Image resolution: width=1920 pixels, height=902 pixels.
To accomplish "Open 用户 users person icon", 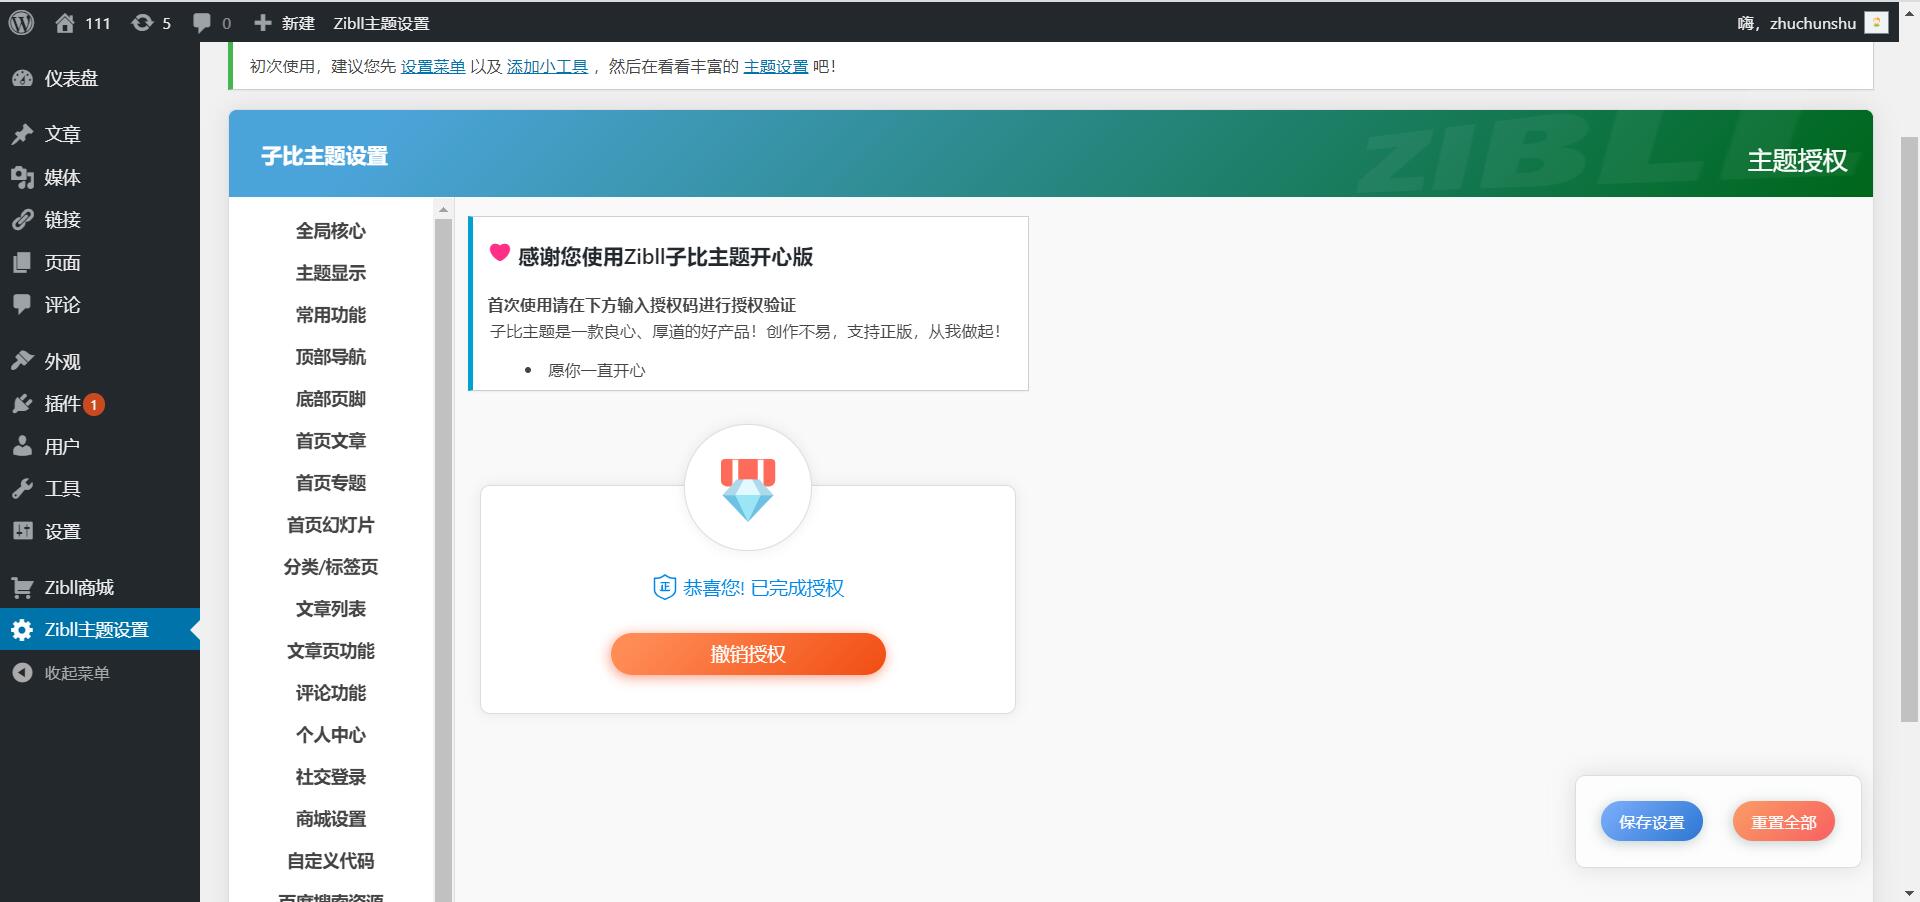I will coord(22,446).
